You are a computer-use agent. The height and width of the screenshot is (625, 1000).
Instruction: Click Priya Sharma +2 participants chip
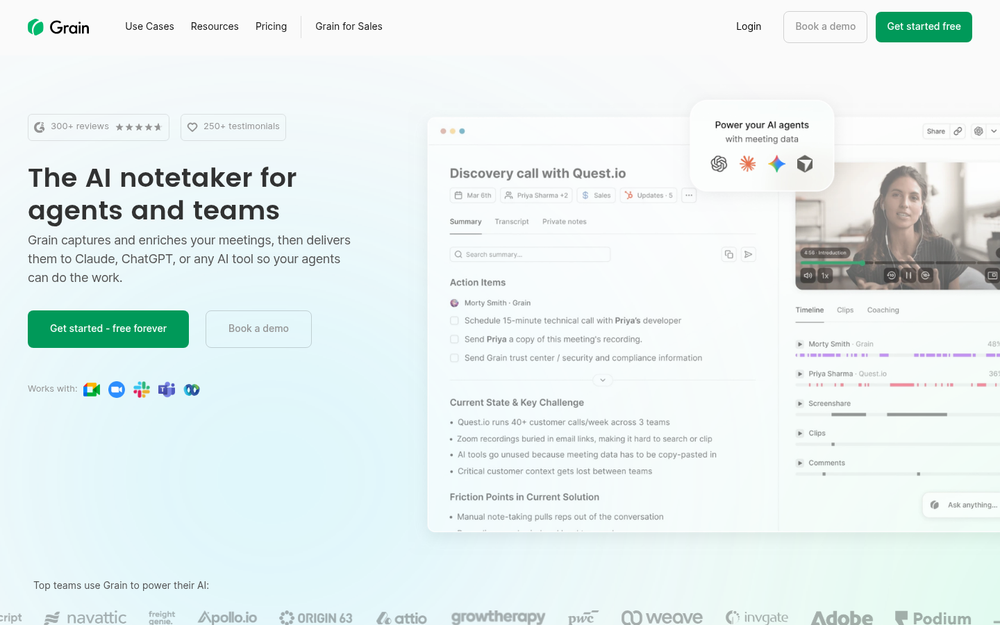click(x=536, y=195)
